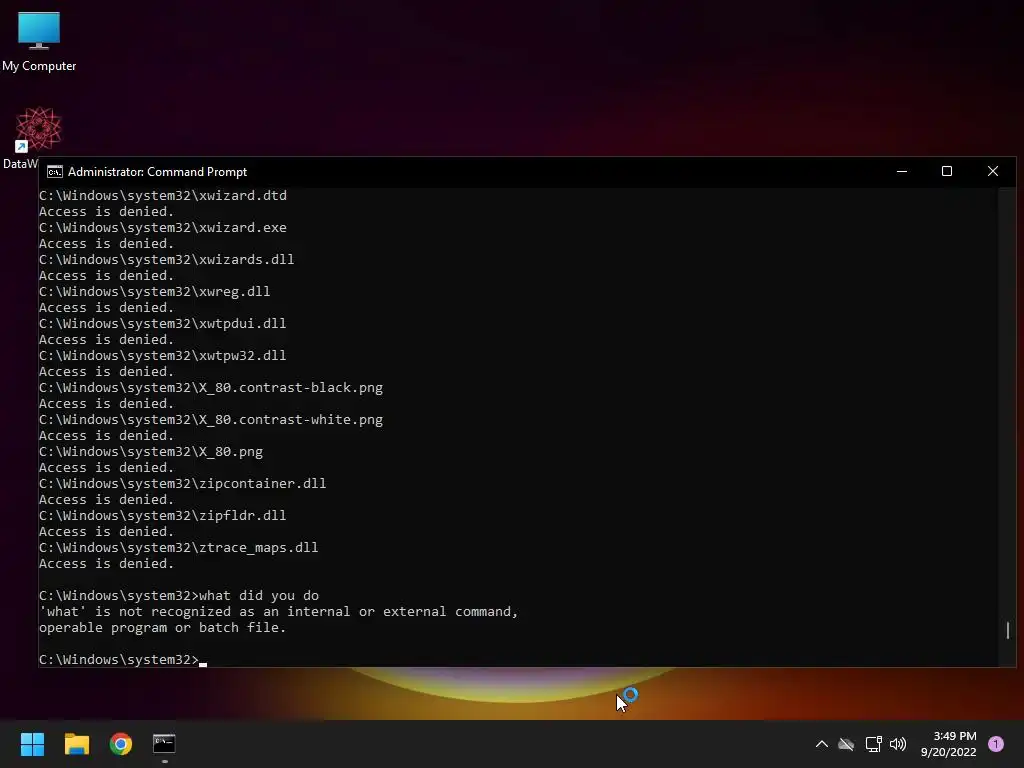Click the Command Prompt taskbar icon
Image resolution: width=1024 pixels, height=768 pixels.
click(164, 744)
